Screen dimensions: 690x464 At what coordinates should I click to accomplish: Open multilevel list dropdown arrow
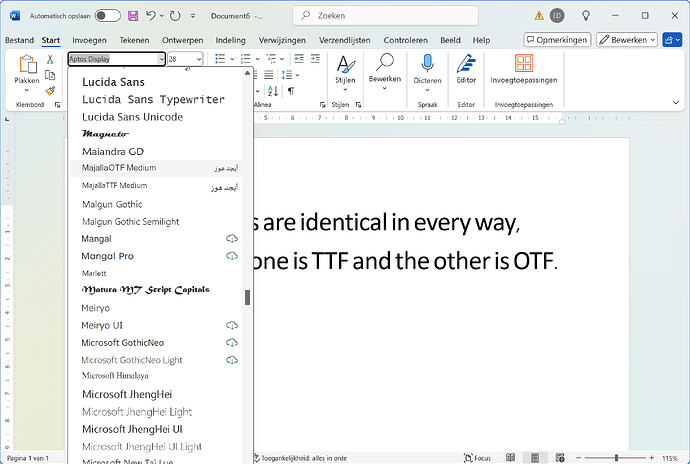tap(282, 59)
